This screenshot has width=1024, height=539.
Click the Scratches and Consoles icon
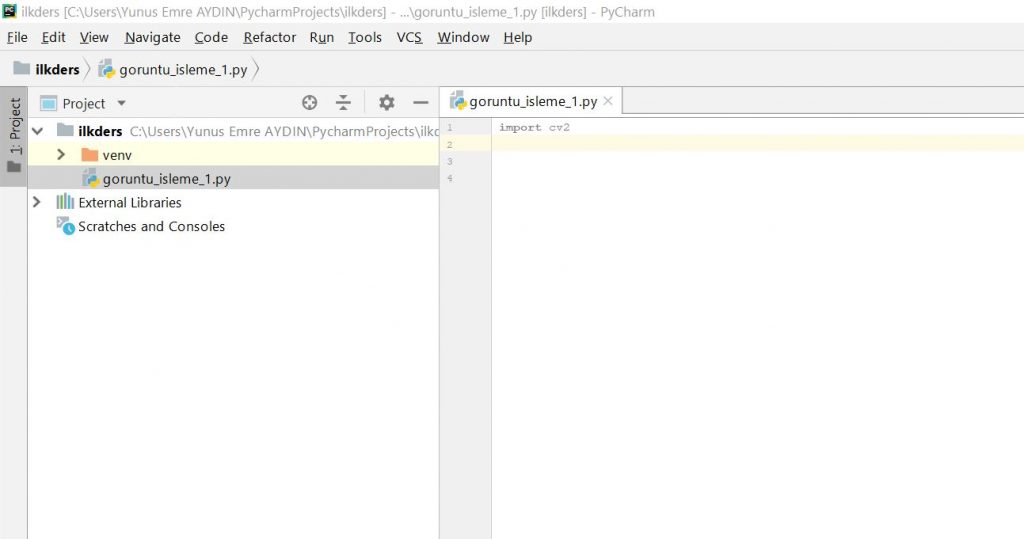tap(65, 226)
